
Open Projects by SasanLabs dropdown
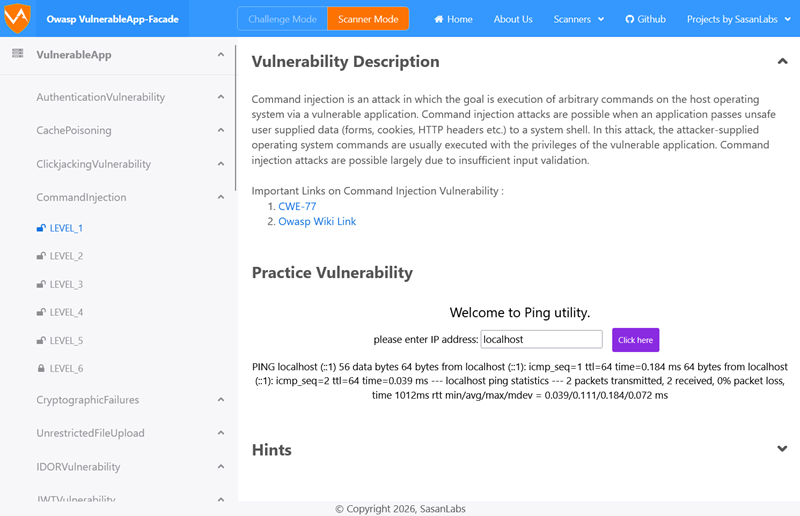738,19
